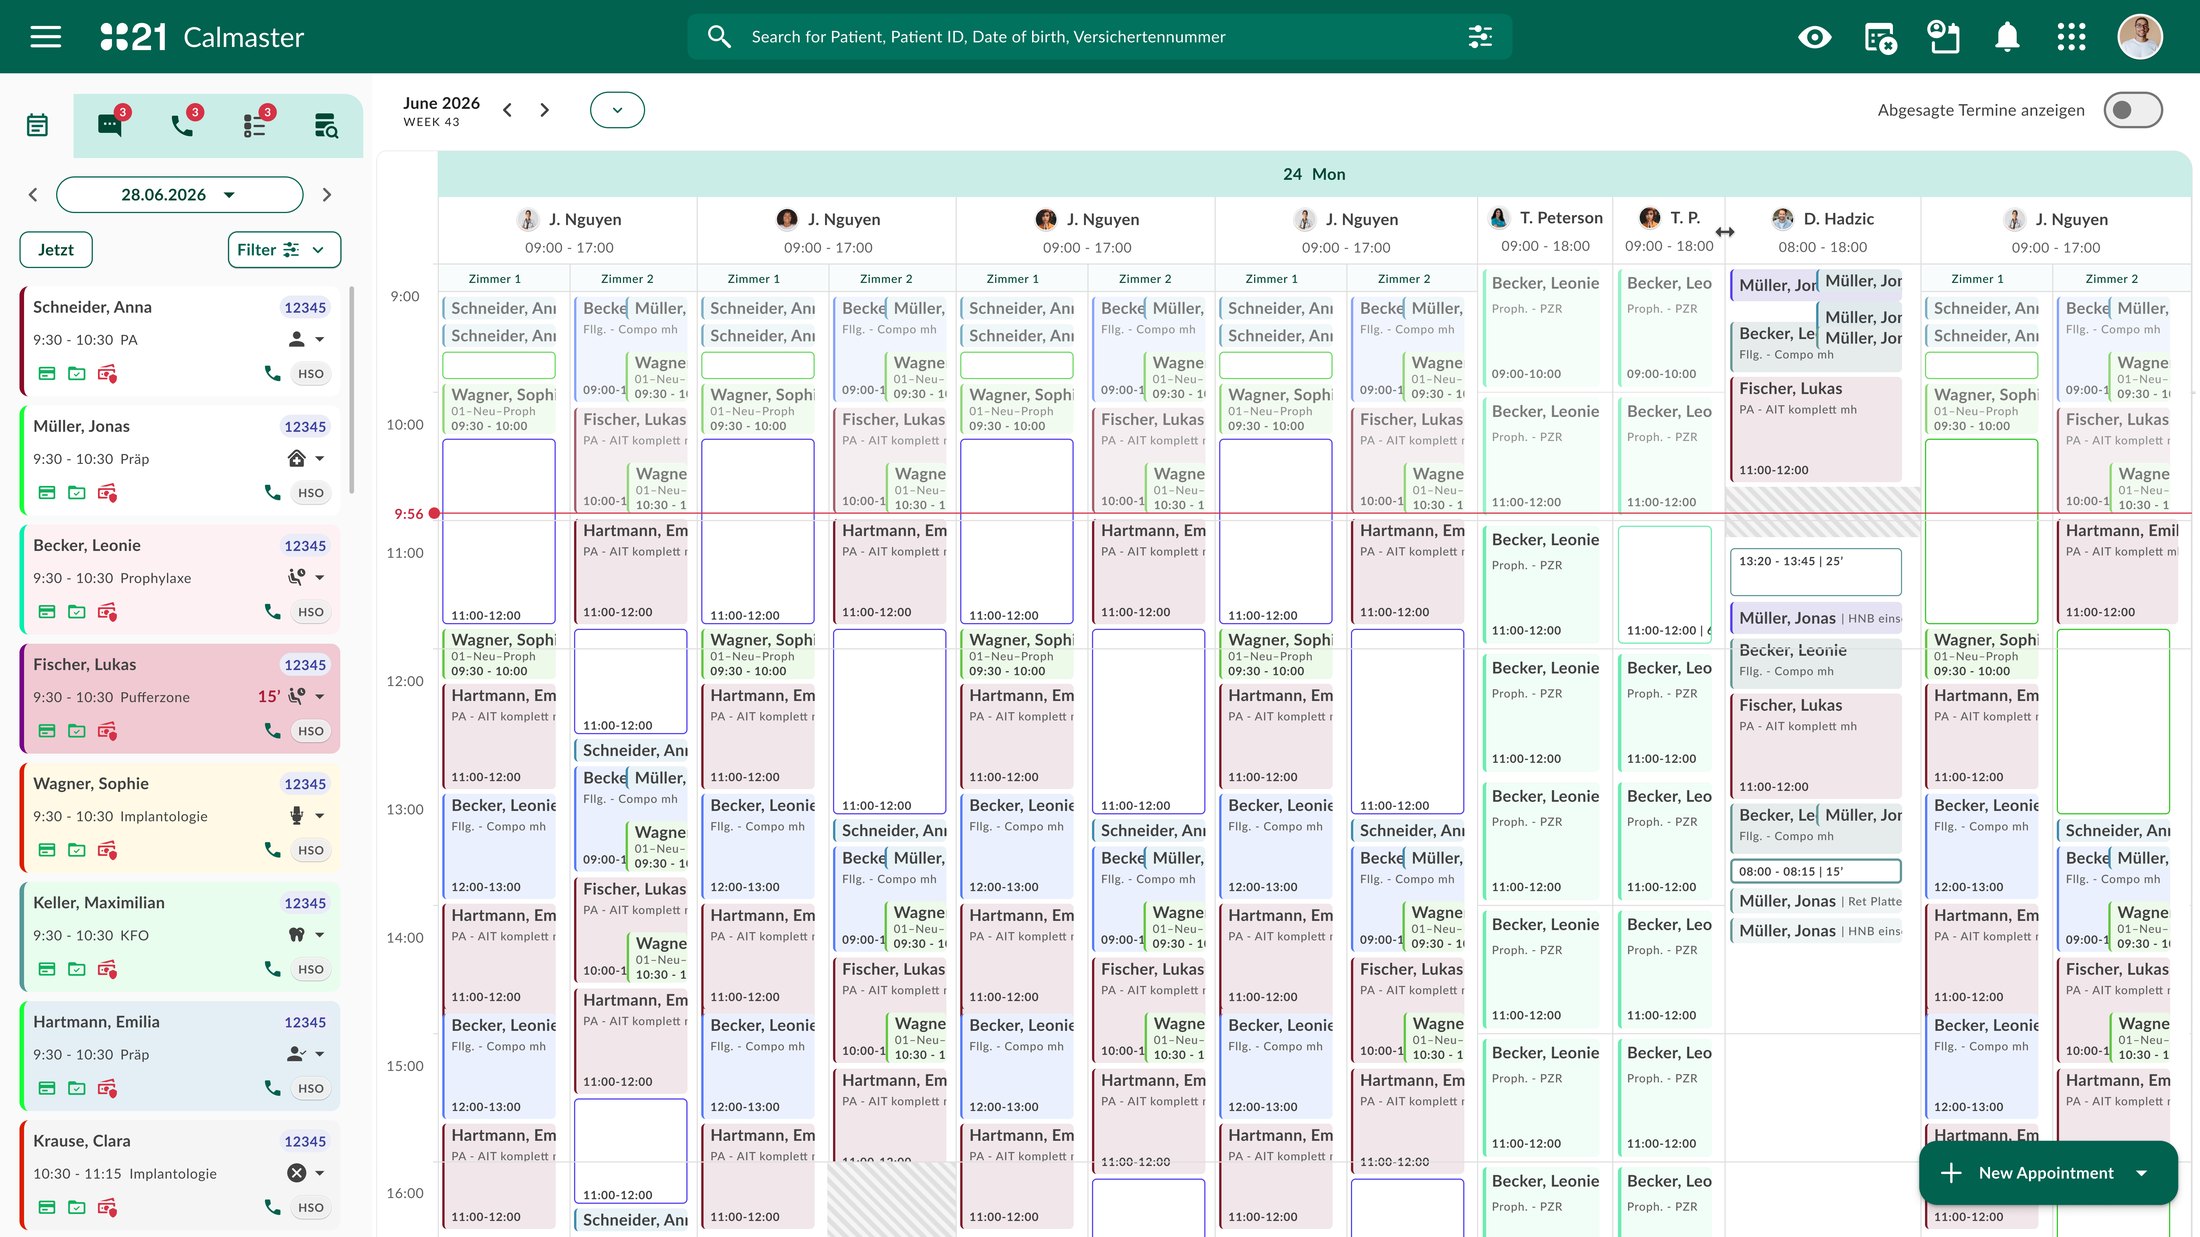Viewport: 2200px width, 1237px height.
Task: Expand status dropdown for Müller, Jonas
Action: pyautogui.click(x=320, y=459)
